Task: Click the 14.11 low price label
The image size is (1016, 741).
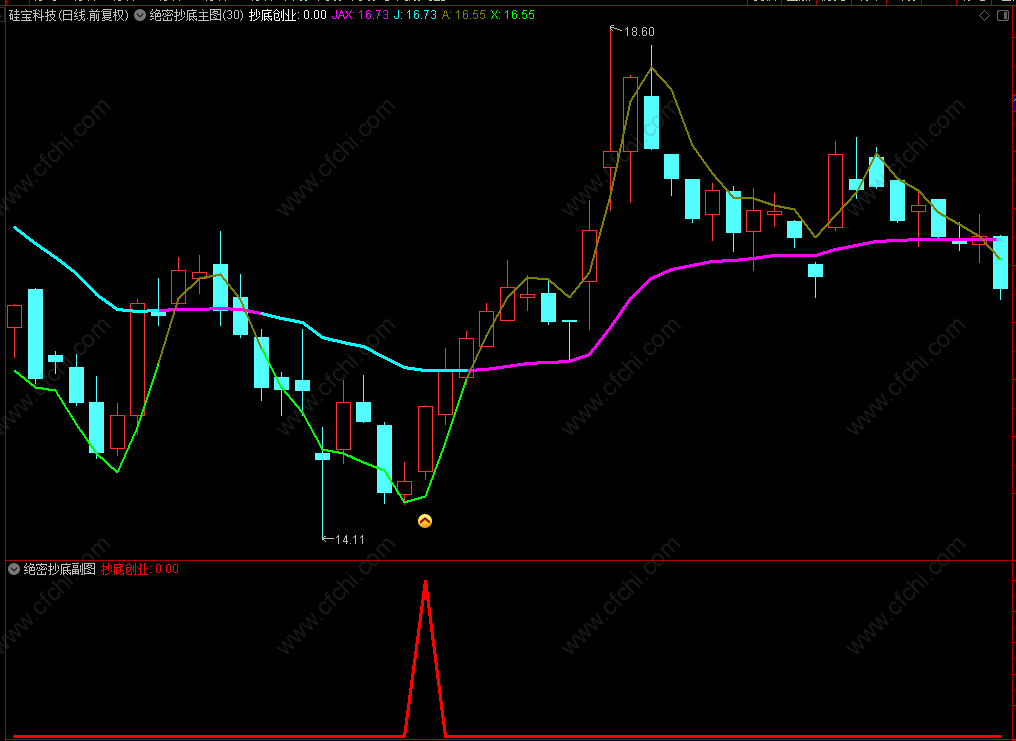Action: point(350,540)
